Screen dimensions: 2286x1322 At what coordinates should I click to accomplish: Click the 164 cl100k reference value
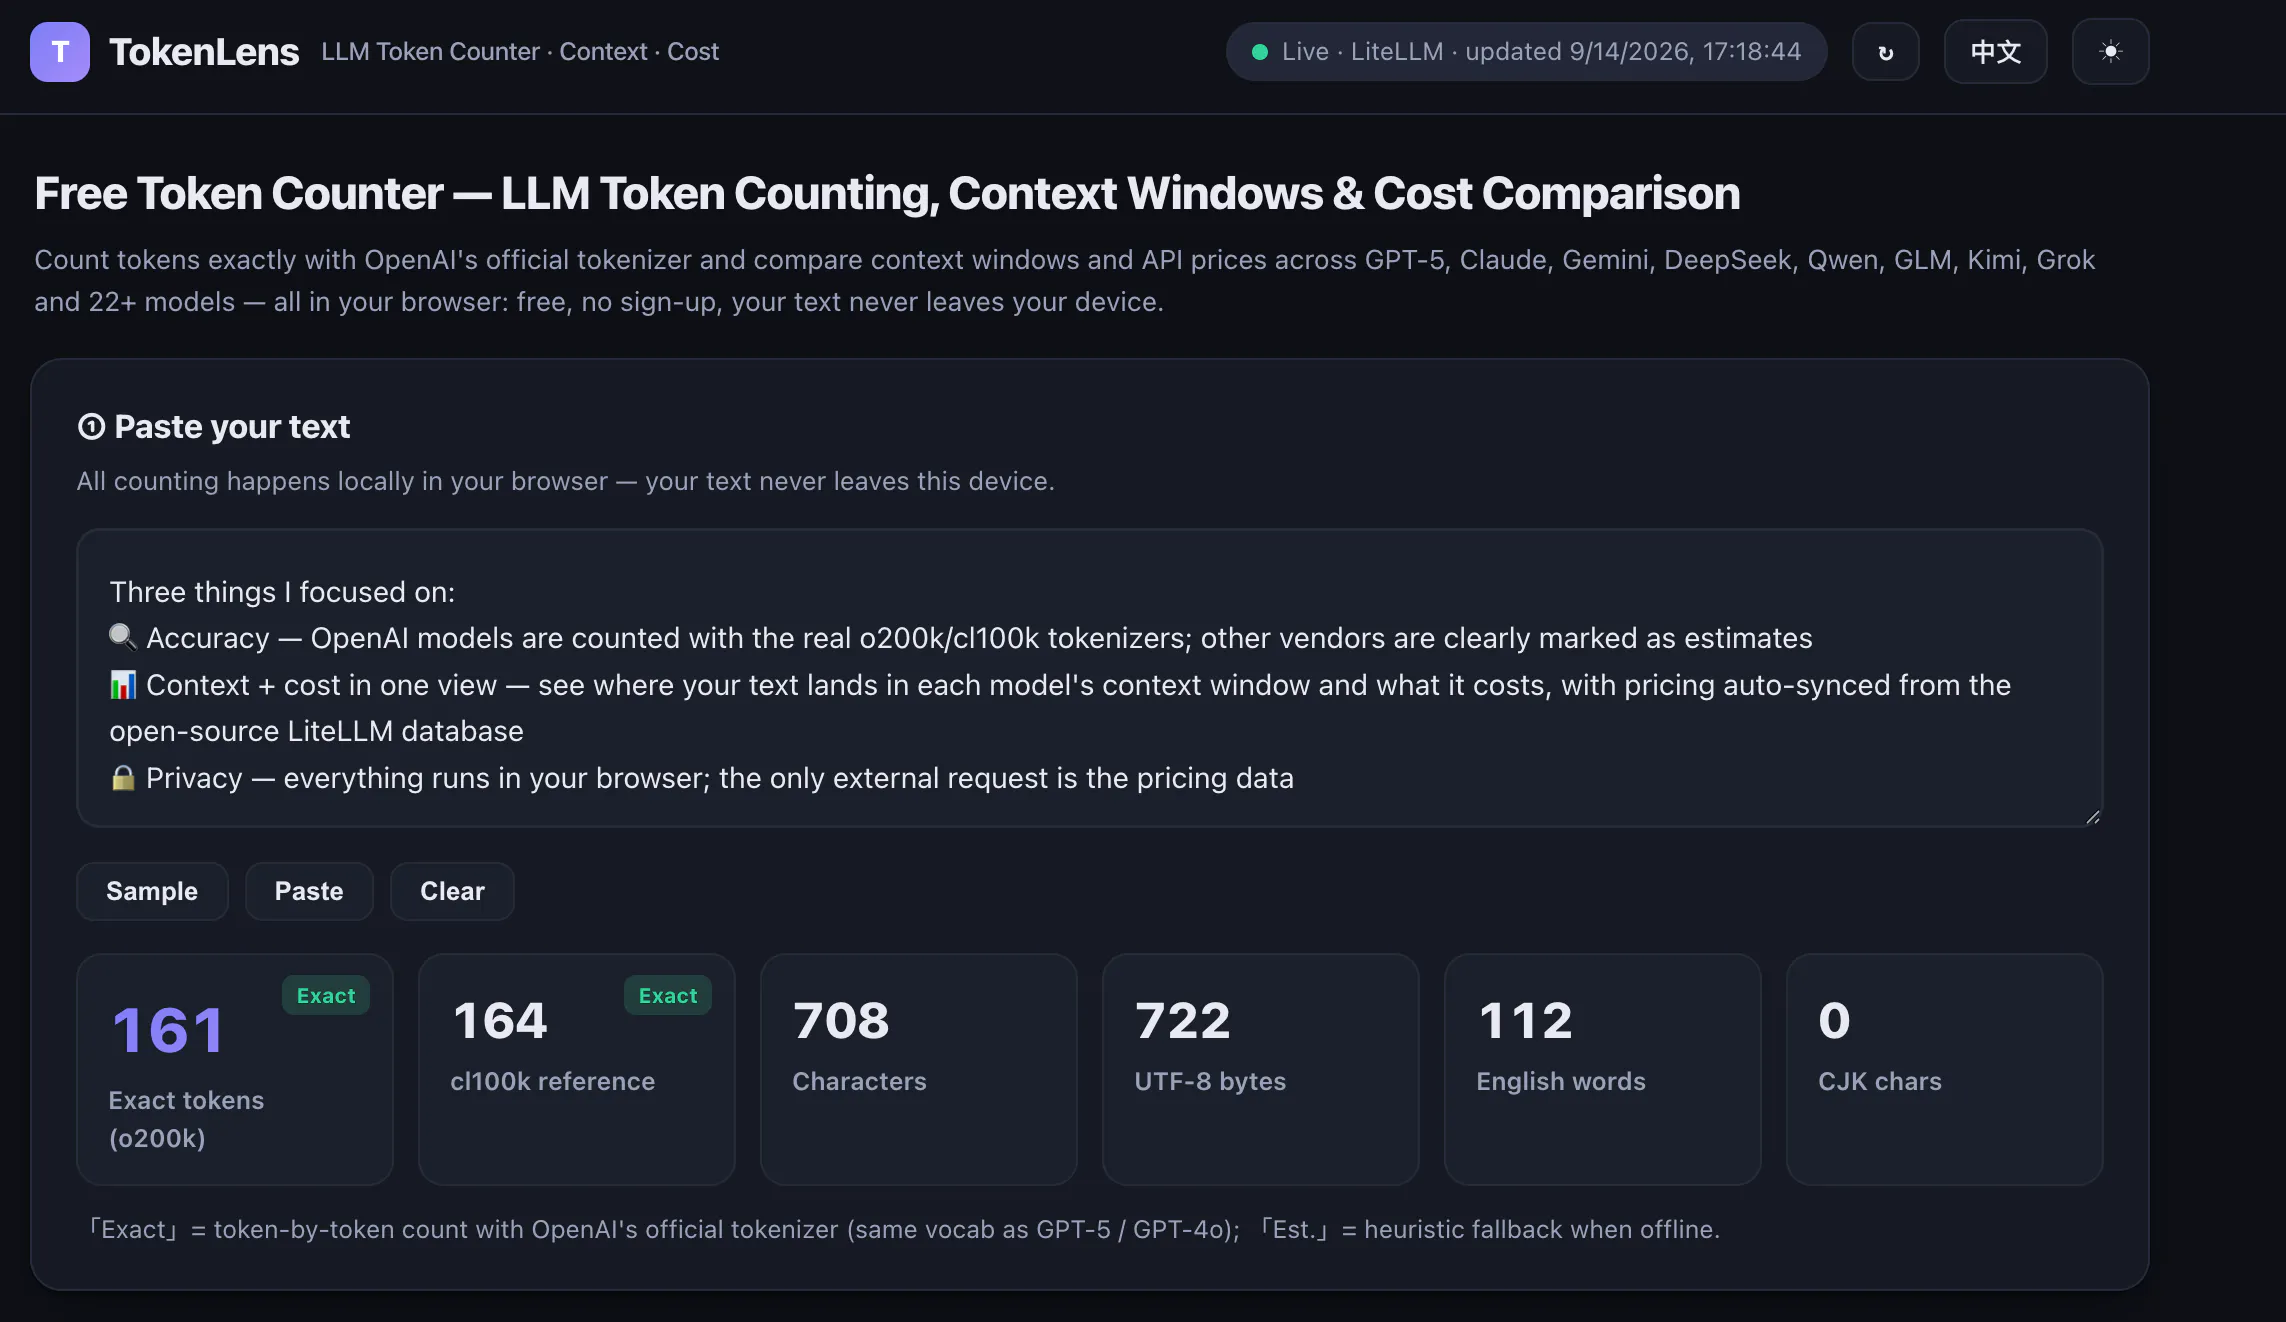pos(500,1021)
